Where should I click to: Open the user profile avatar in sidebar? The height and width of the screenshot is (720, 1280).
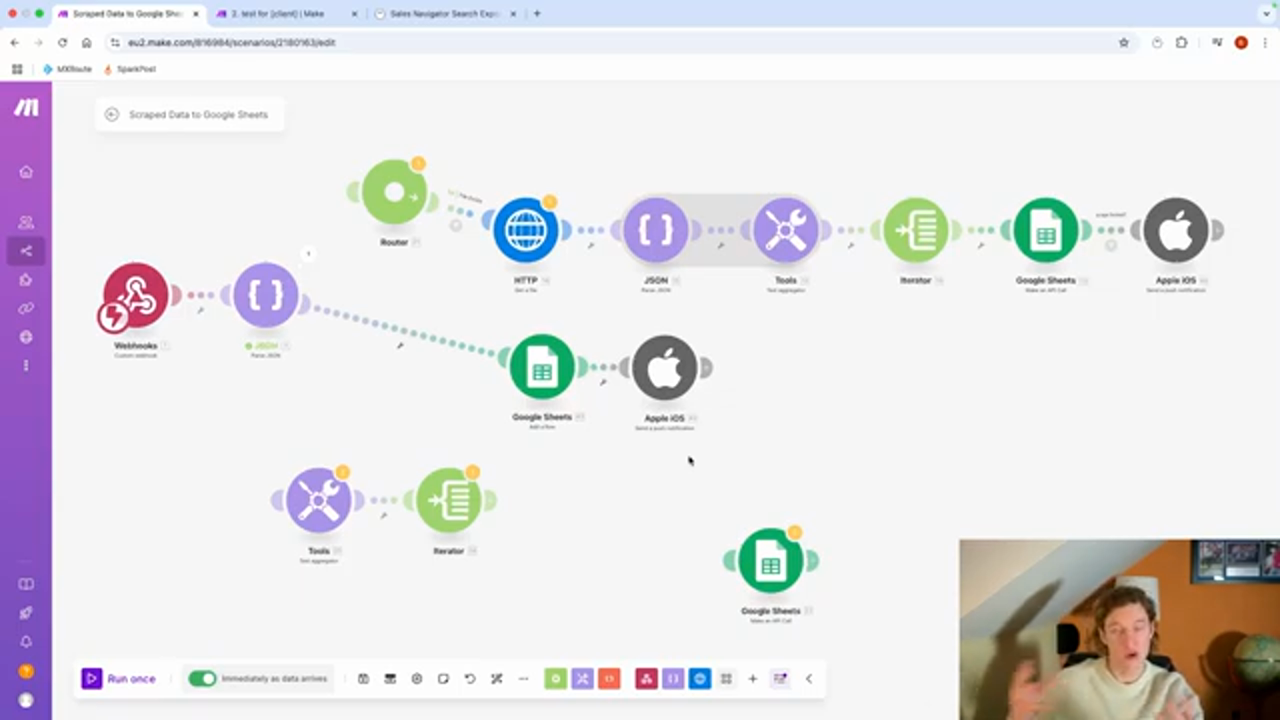pos(26,700)
